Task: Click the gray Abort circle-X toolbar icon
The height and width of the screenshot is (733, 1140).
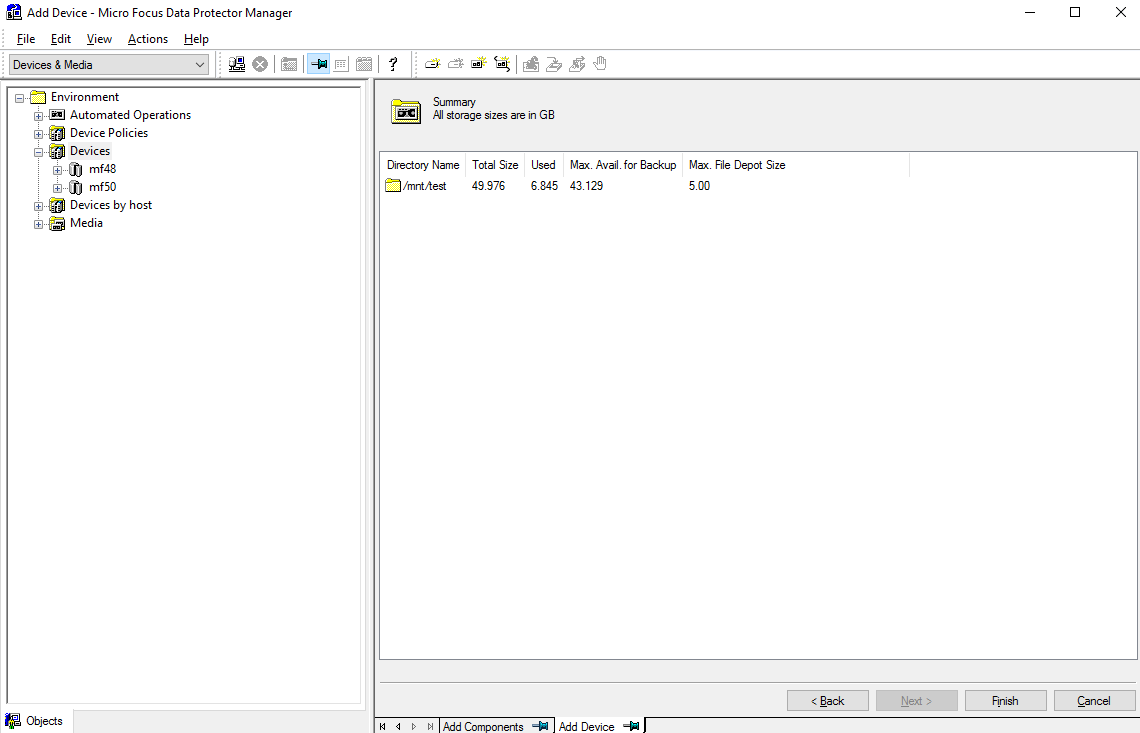Action: [x=260, y=64]
